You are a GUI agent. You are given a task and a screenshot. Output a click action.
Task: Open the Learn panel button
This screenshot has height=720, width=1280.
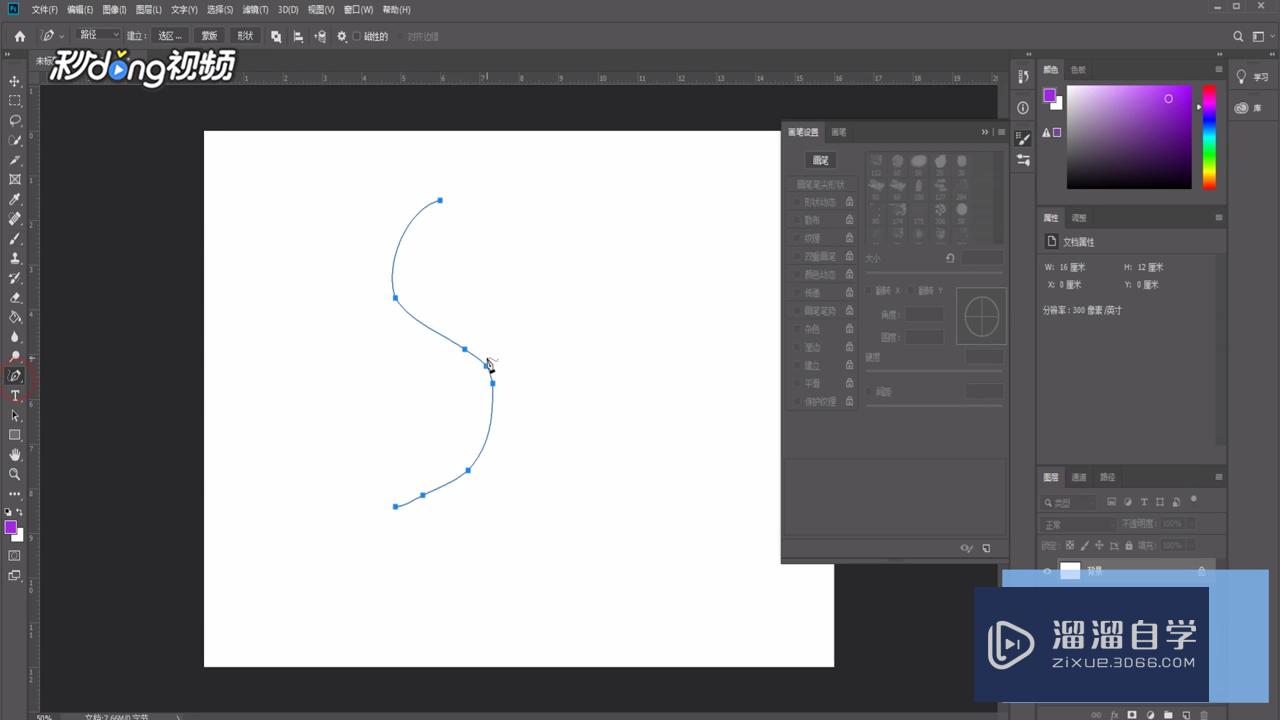coord(1253,77)
